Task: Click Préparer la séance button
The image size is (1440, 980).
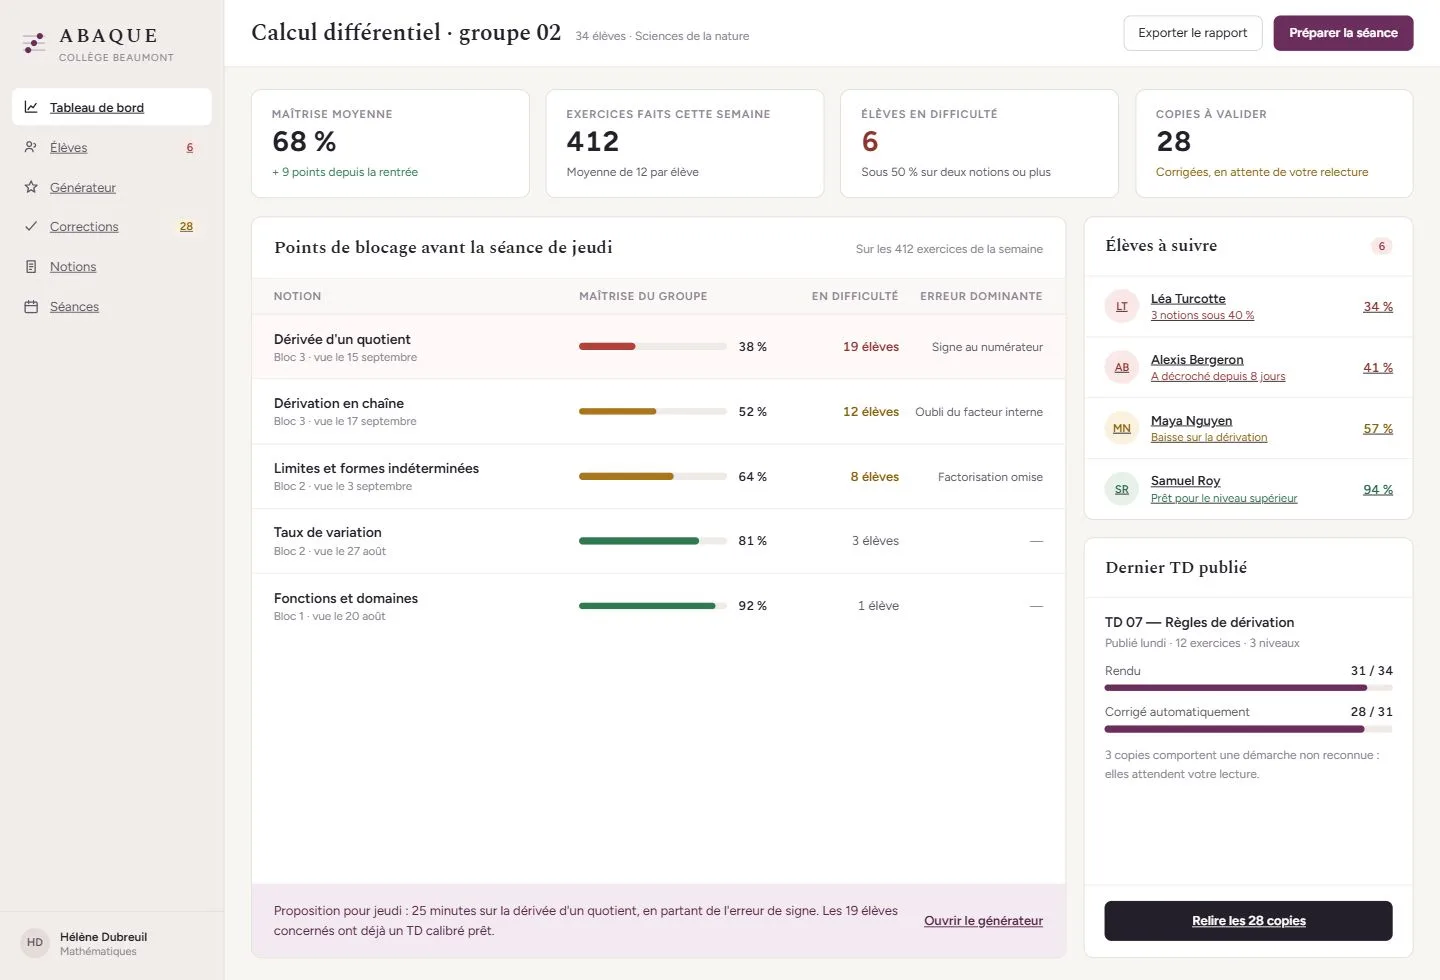Action: pos(1343,33)
